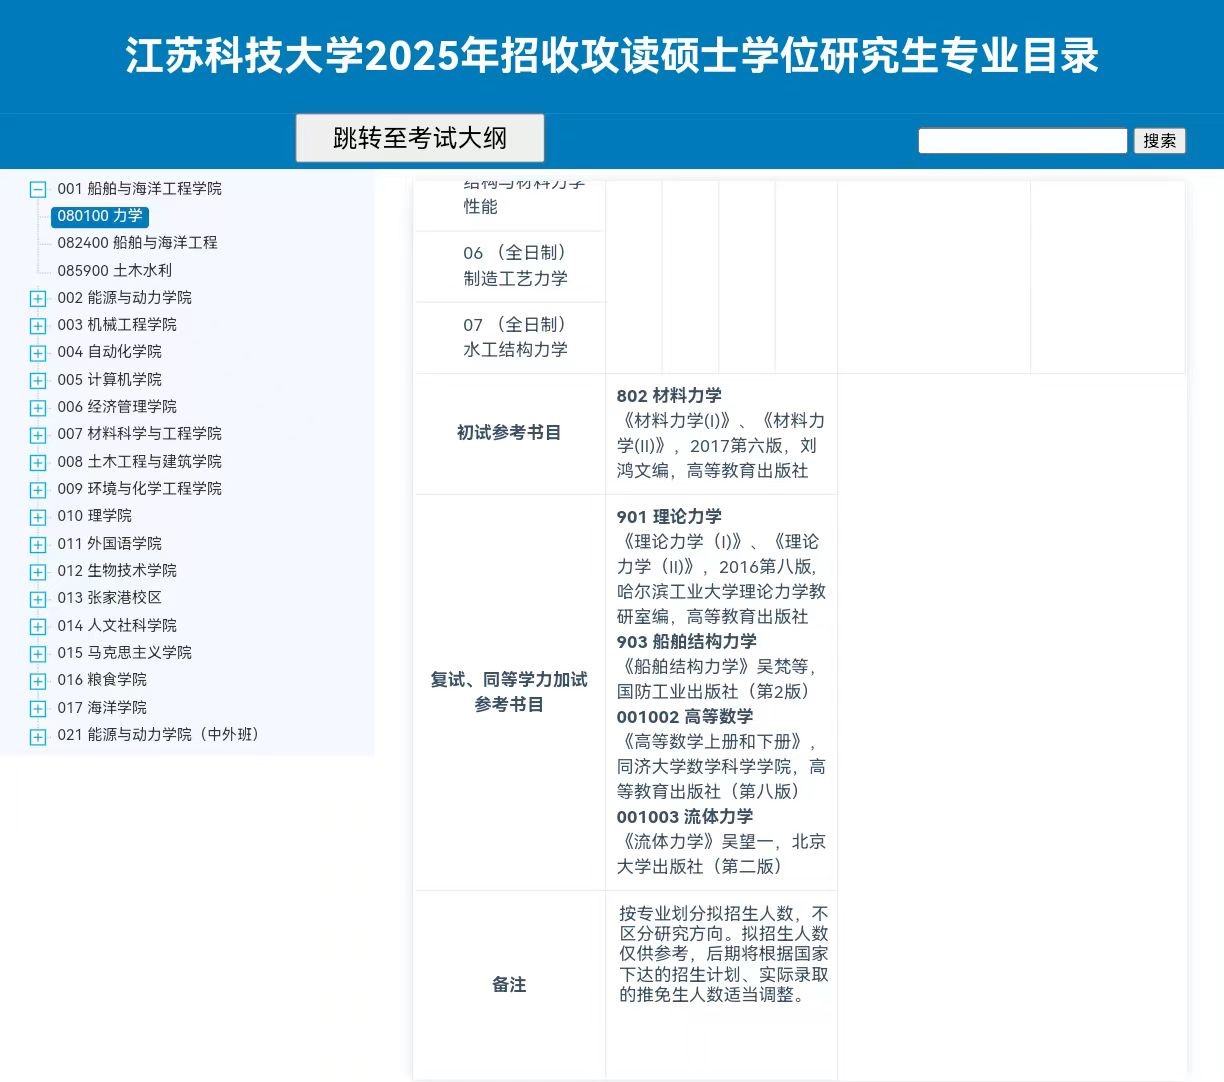Viewport: 1224px width, 1082px height.
Task: Expand the 016 粮食学院 node
Action: click(x=38, y=680)
